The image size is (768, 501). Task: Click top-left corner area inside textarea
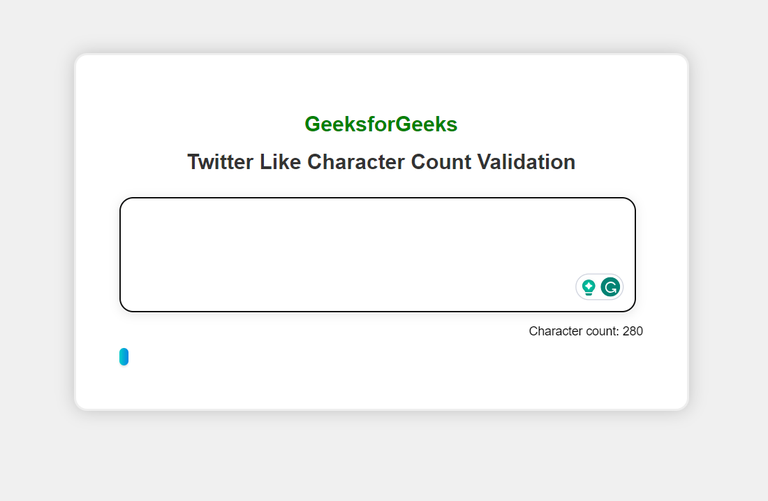tap(140, 215)
